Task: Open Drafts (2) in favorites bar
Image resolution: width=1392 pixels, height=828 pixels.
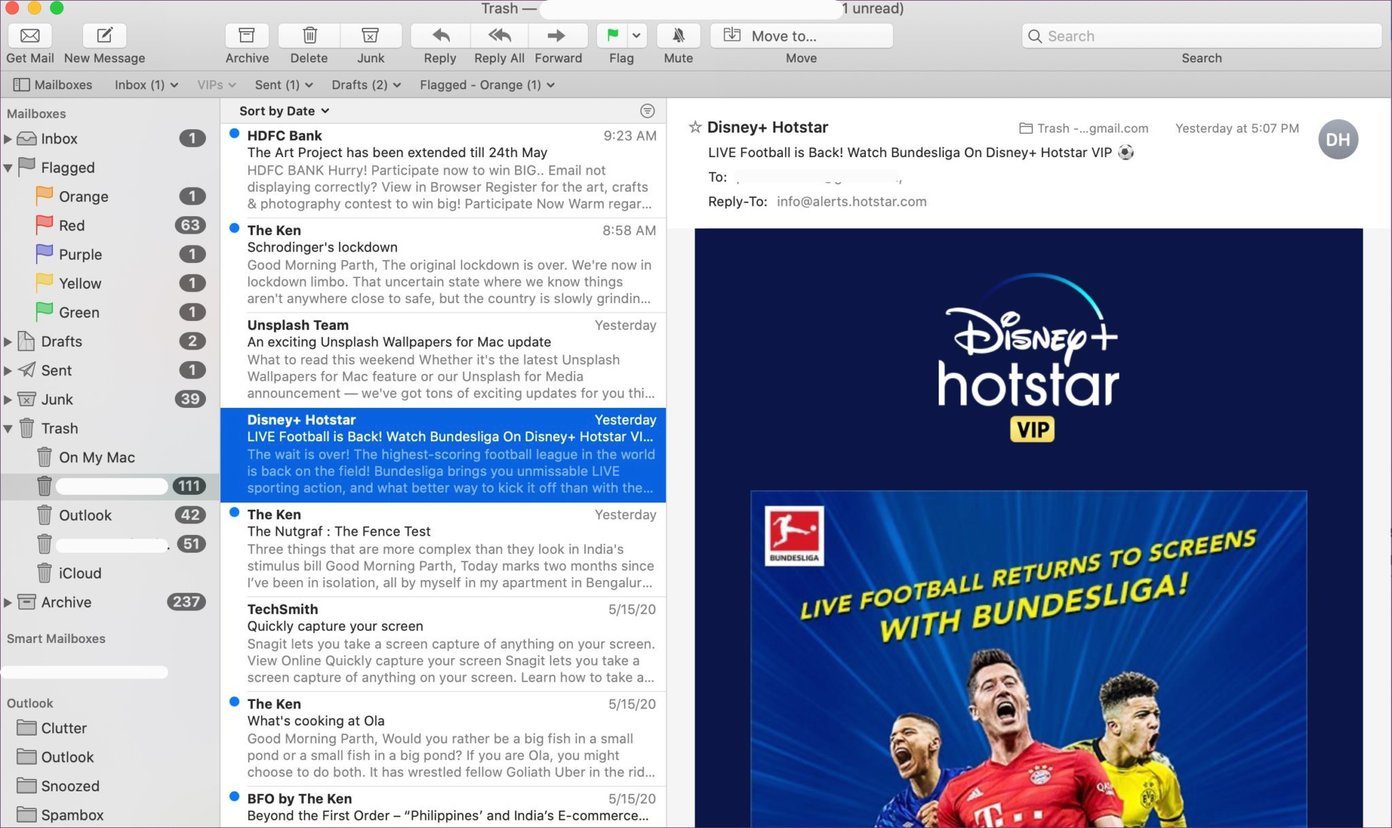Action: point(366,85)
